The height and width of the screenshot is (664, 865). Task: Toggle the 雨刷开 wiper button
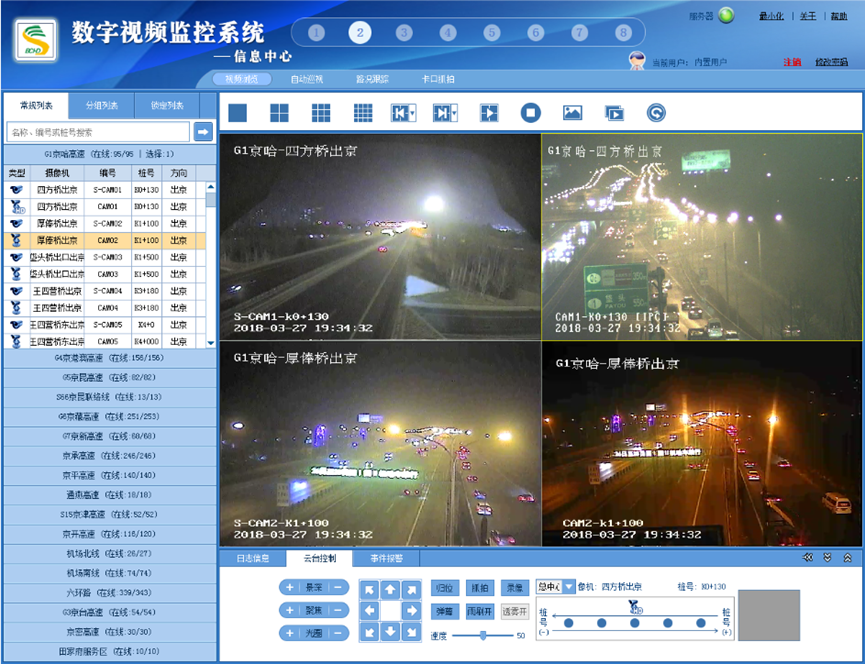coord(480,610)
